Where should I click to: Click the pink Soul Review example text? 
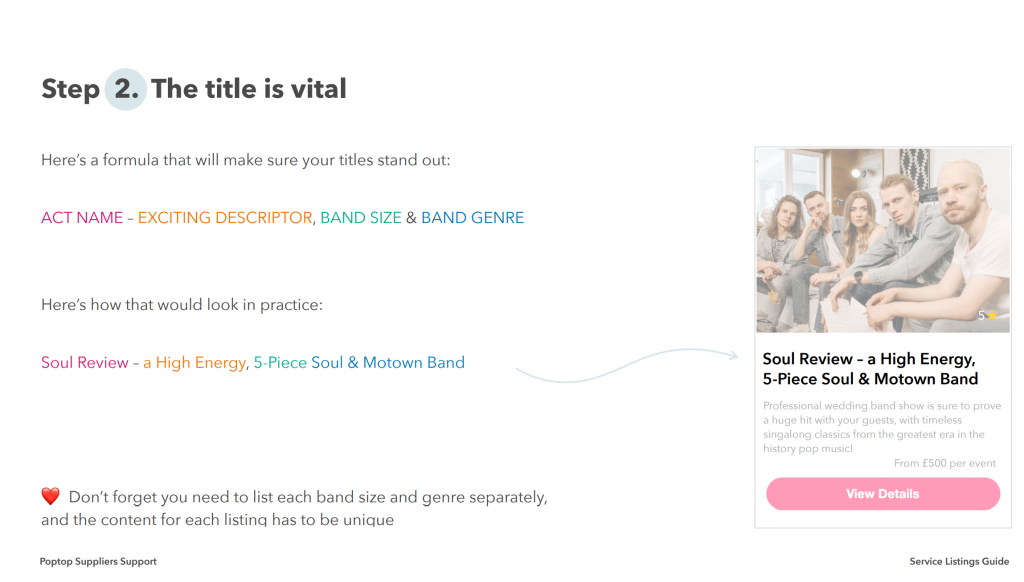(x=85, y=363)
